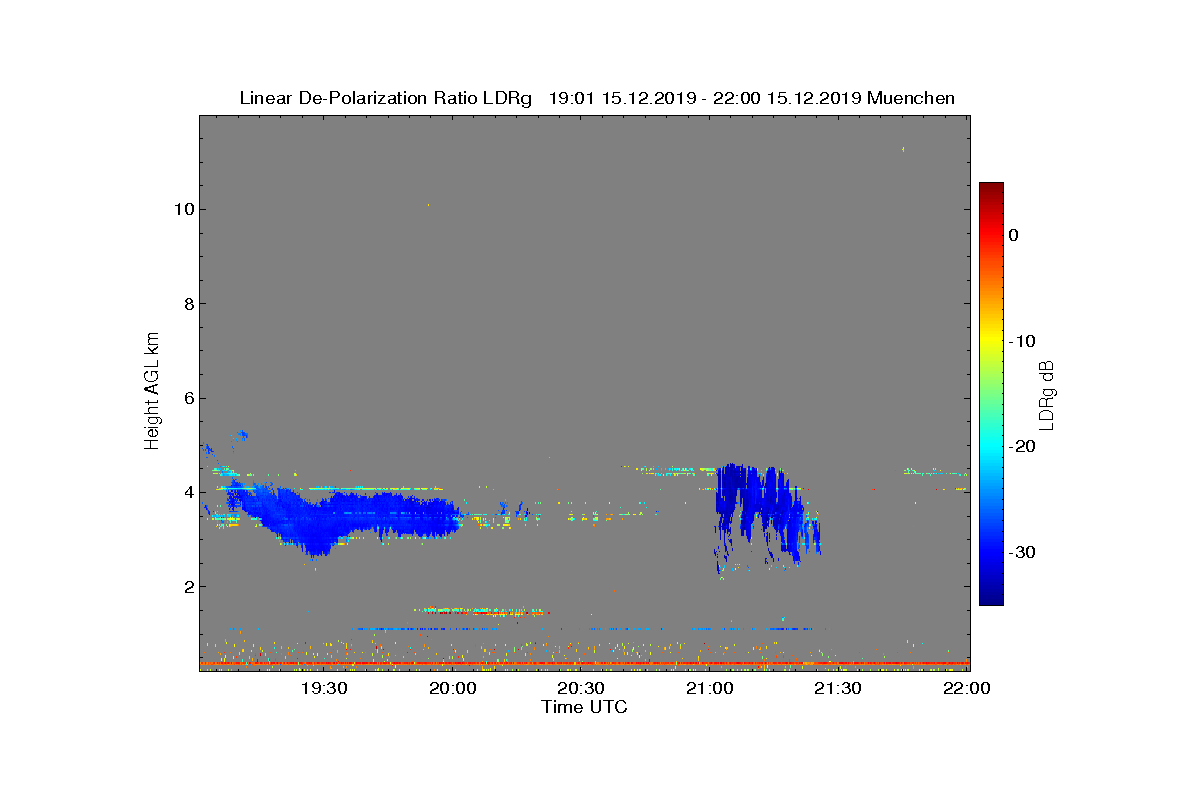1200x800 pixels.
Task: Click the colorbar label '-20'
Action: (1021, 447)
